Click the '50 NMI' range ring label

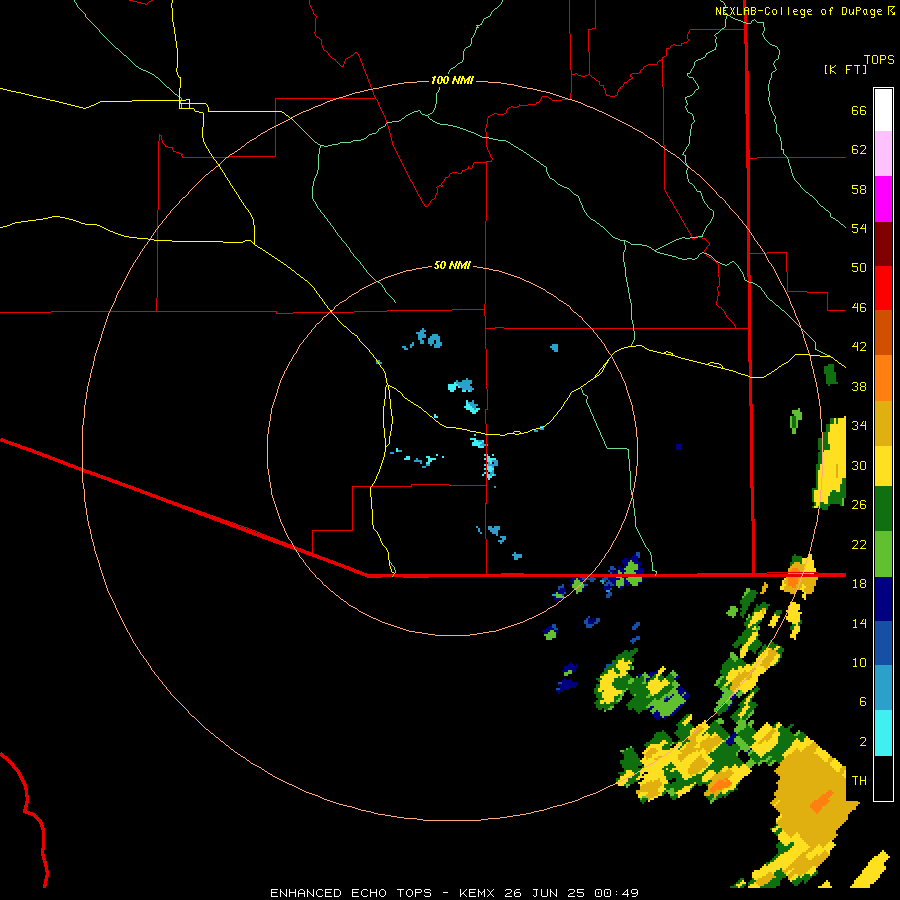click(452, 265)
